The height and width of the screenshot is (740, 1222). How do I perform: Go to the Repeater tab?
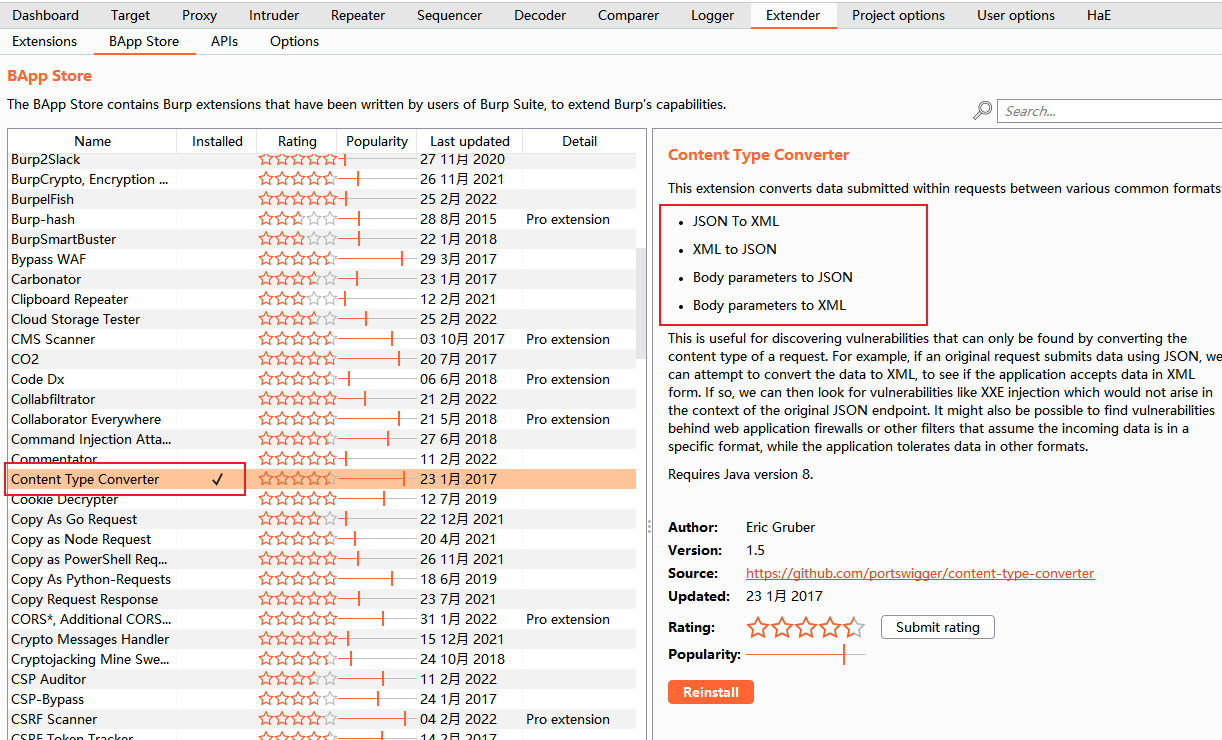click(x=358, y=15)
